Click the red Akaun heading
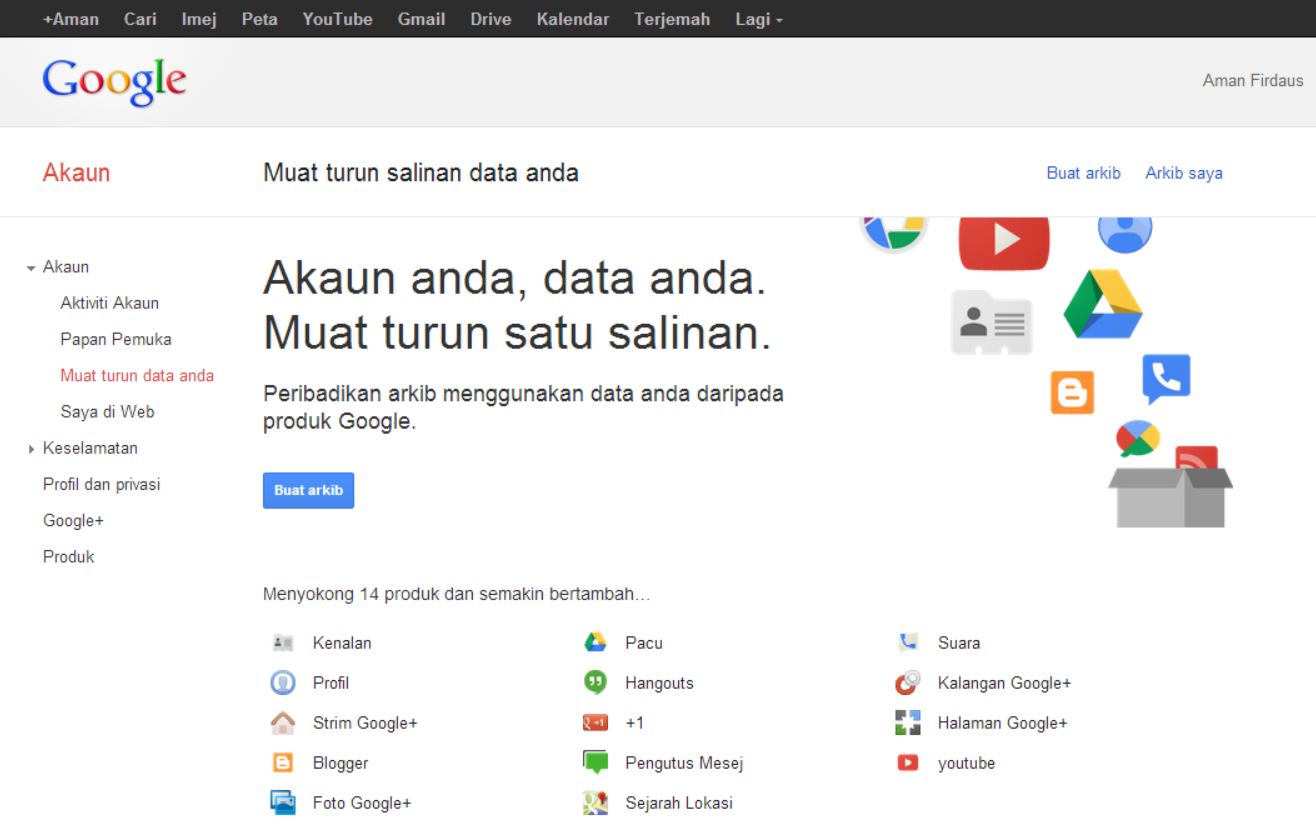1316x831 pixels. click(77, 173)
